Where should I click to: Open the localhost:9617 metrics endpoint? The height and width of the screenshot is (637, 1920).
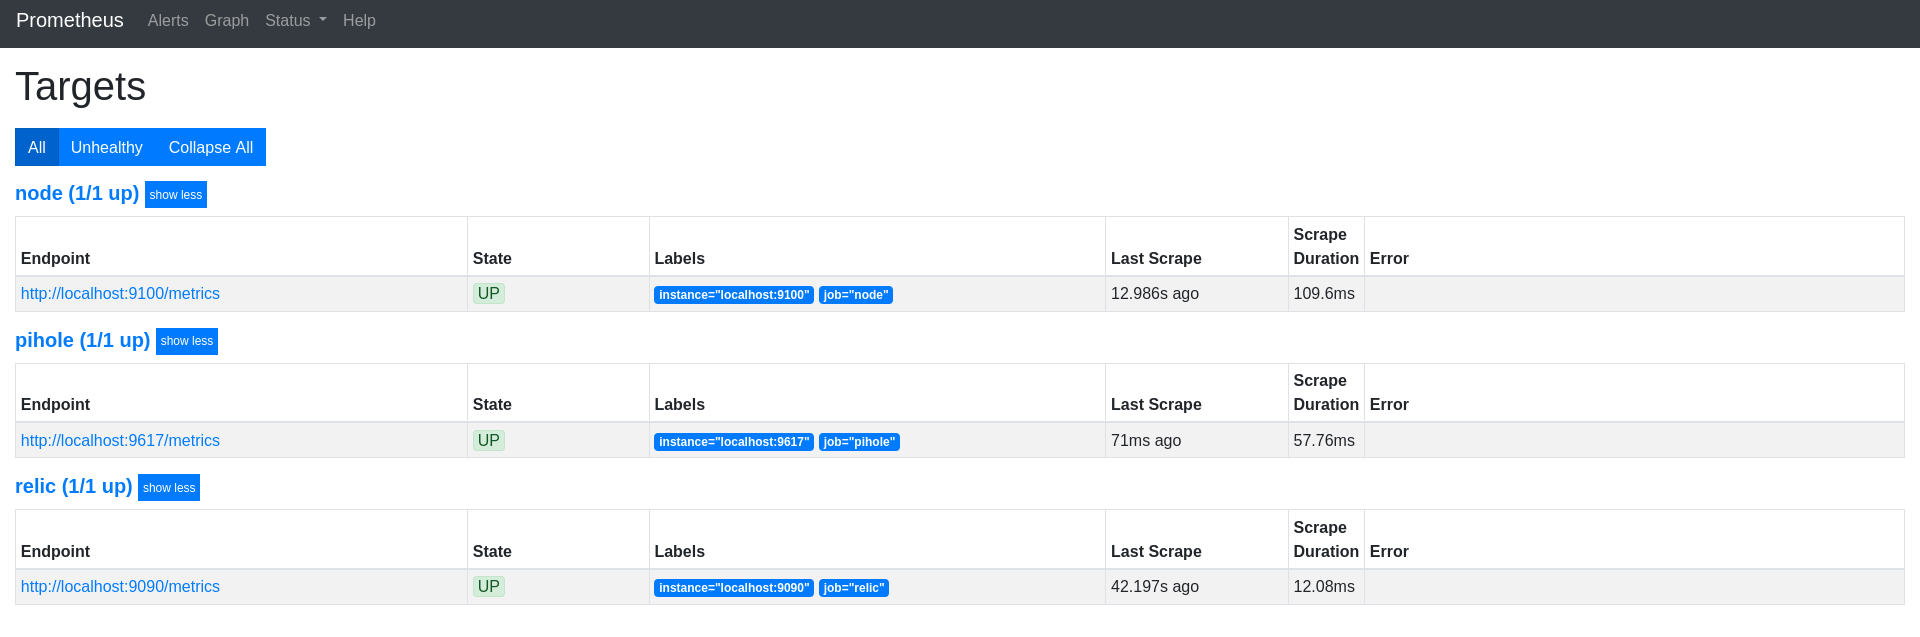pos(120,441)
